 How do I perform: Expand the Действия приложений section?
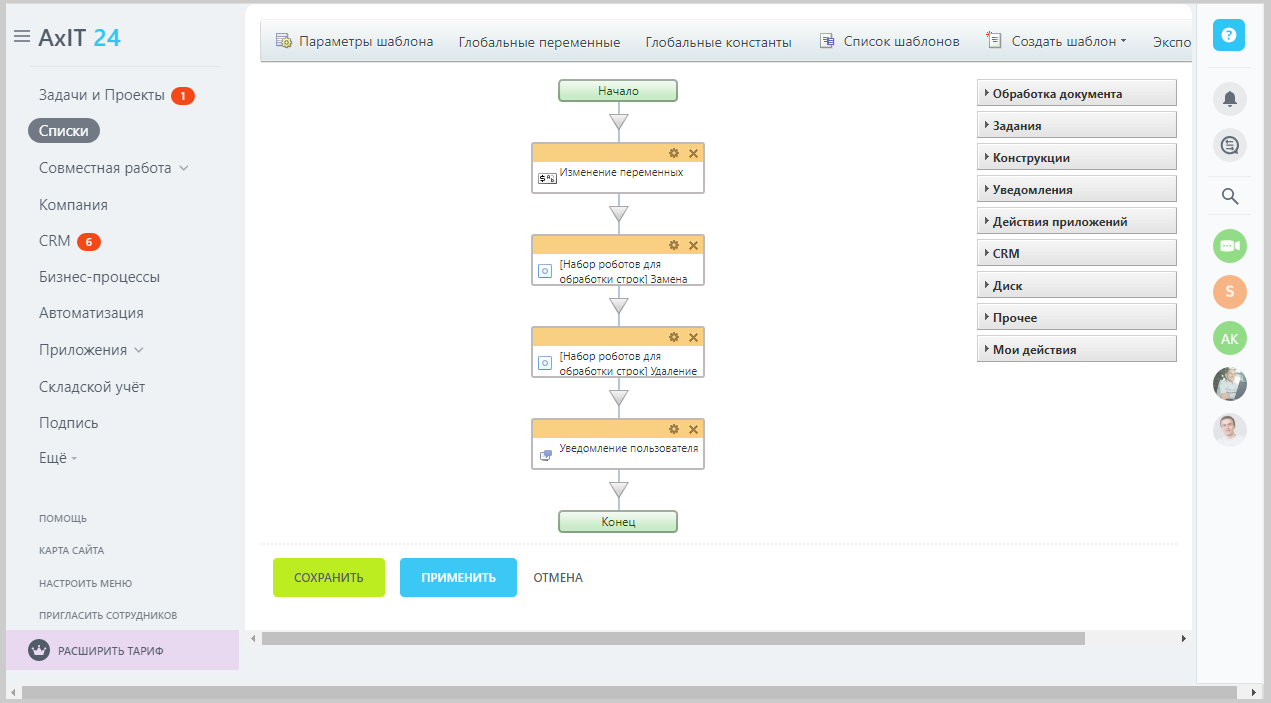point(1076,221)
